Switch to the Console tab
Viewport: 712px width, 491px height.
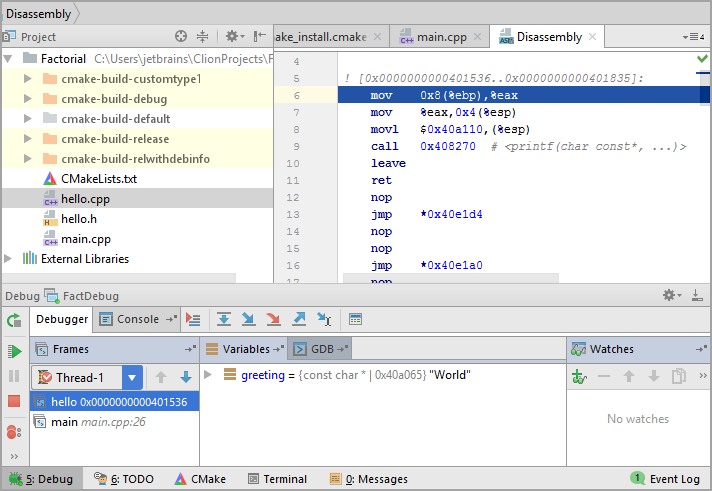(138, 319)
